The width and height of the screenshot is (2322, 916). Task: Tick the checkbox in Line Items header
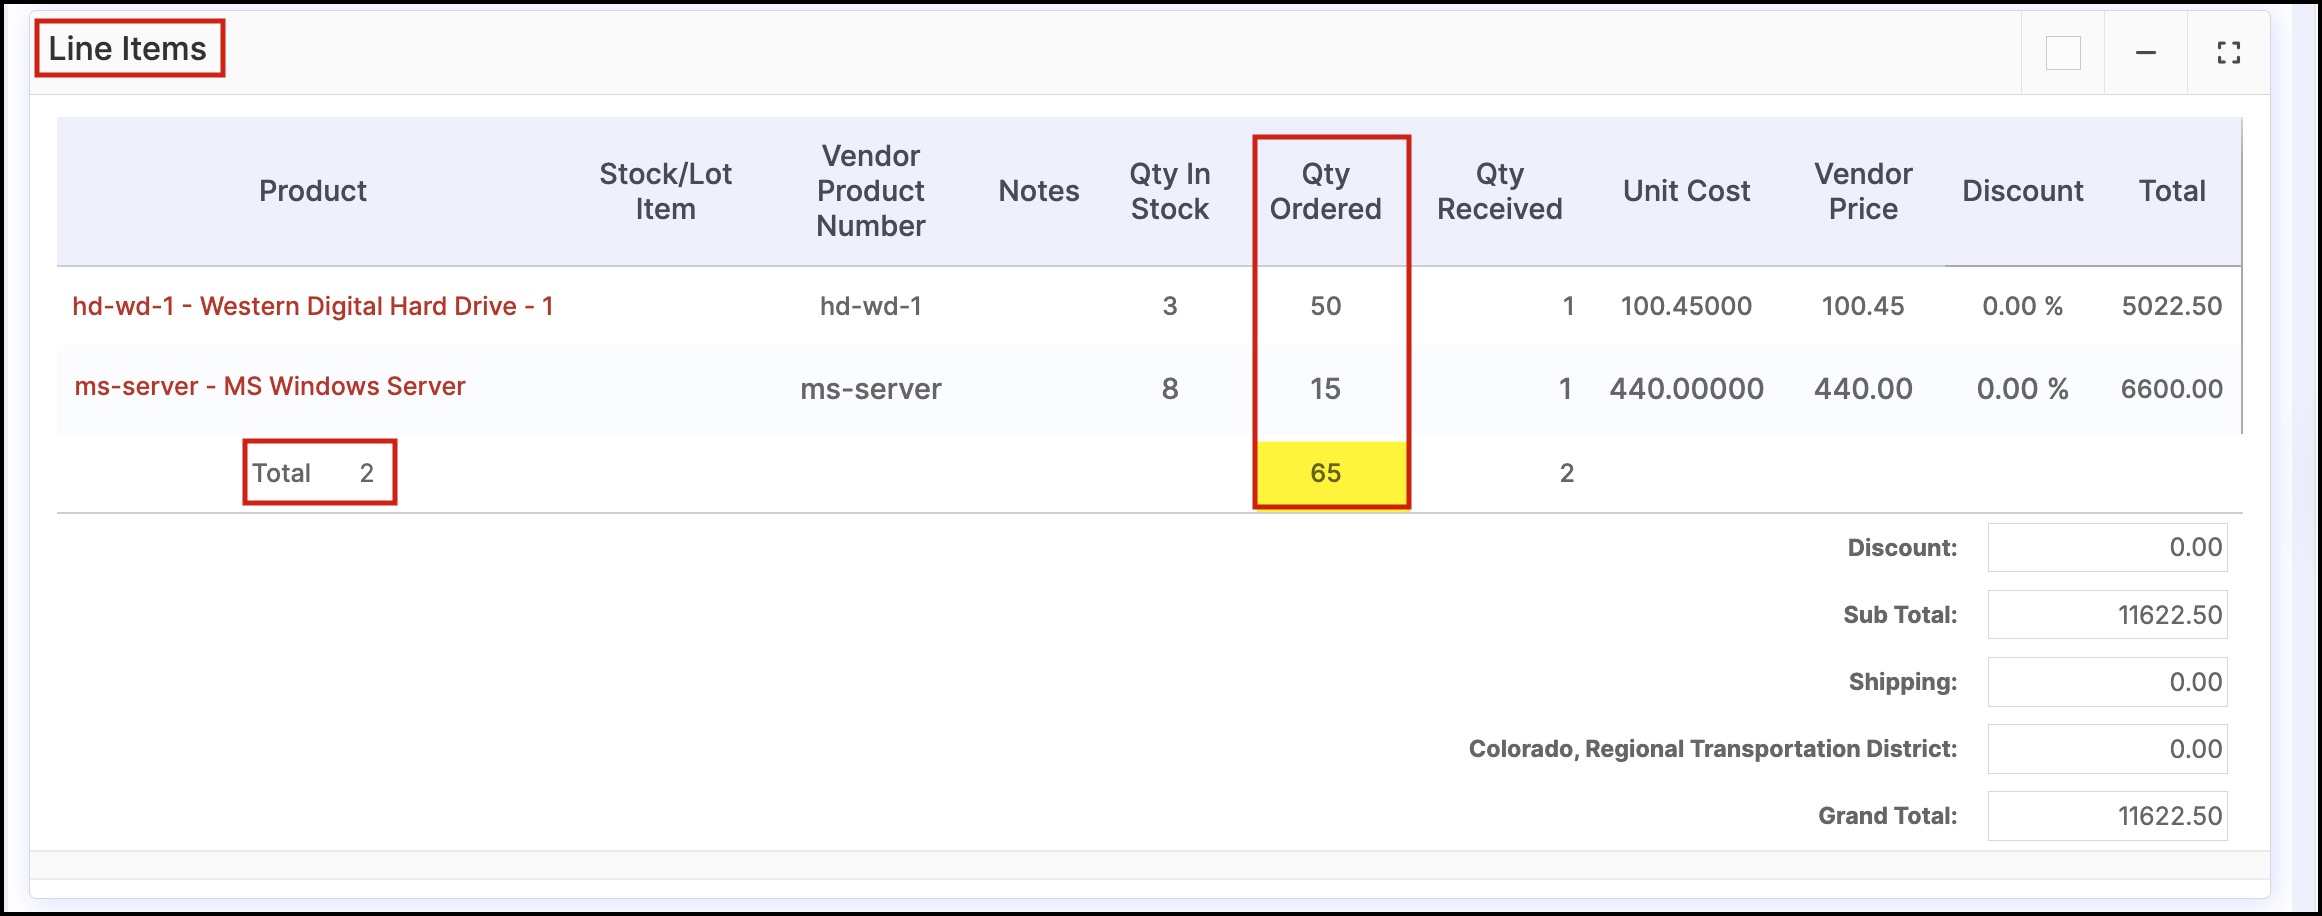(2063, 53)
